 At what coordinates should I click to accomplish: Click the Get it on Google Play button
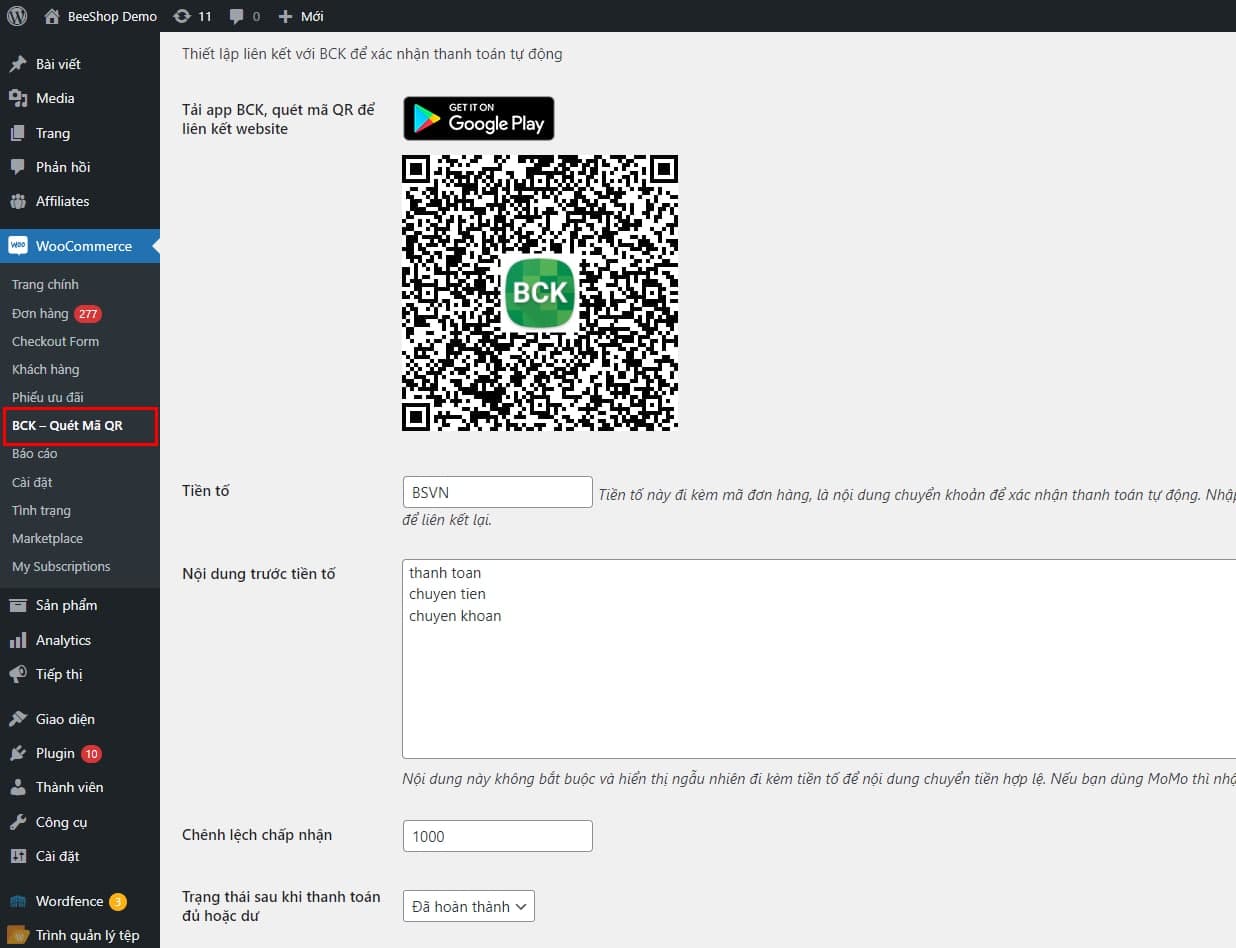478,119
